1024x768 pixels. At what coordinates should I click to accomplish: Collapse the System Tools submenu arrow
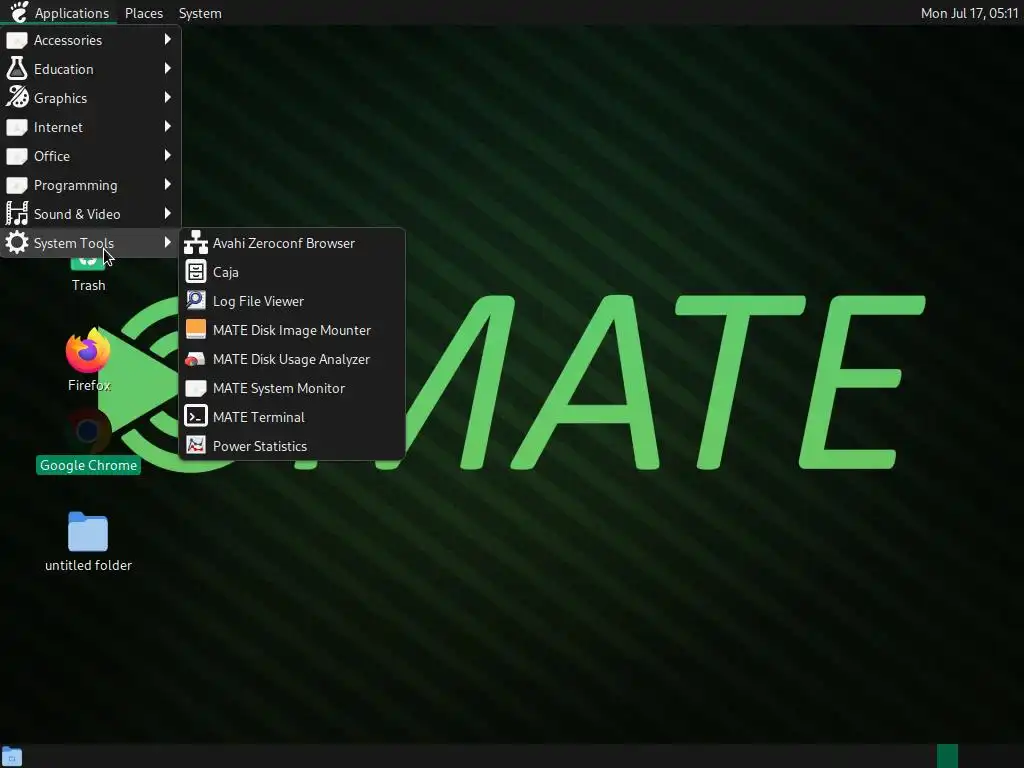point(168,242)
